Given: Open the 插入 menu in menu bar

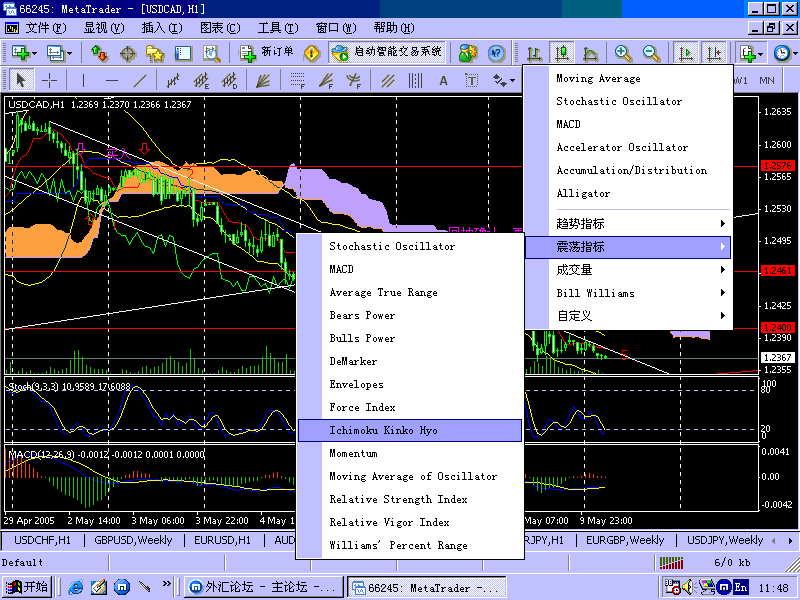Looking at the screenshot, I should (160, 27).
